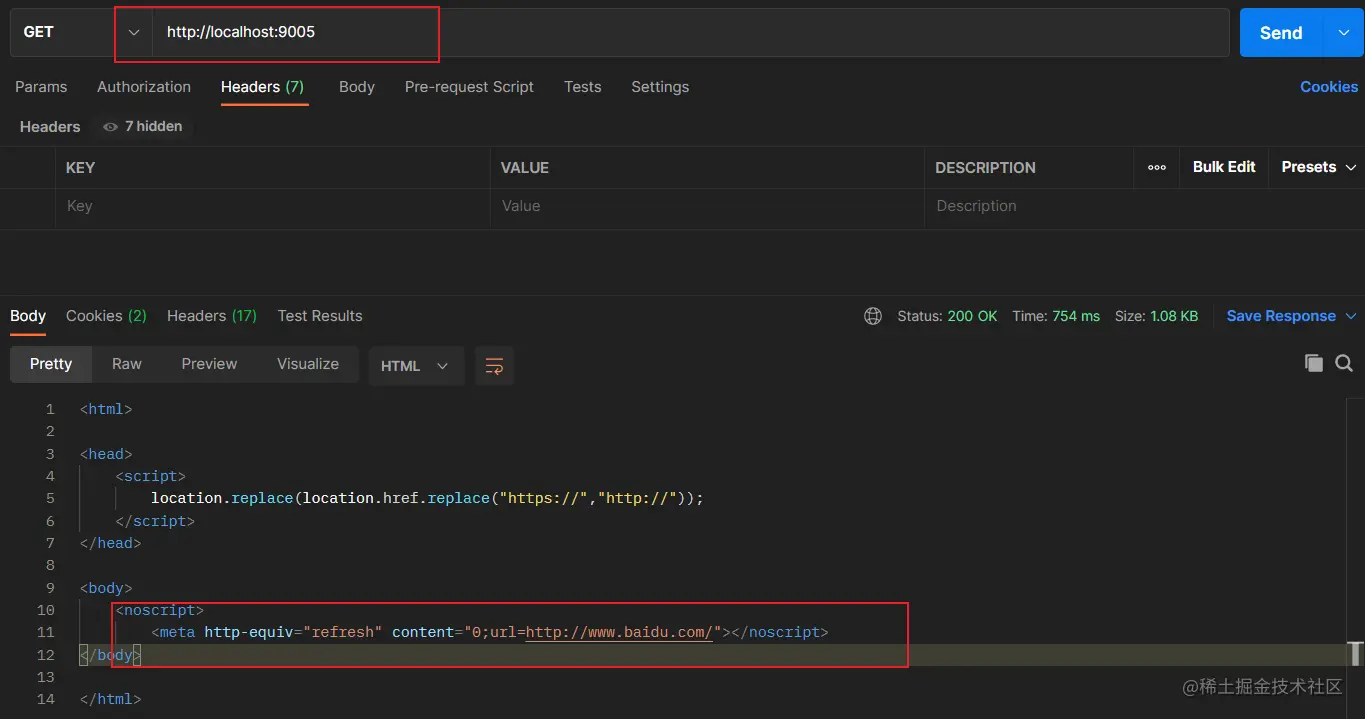Open the request Body tab

pos(357,87)
